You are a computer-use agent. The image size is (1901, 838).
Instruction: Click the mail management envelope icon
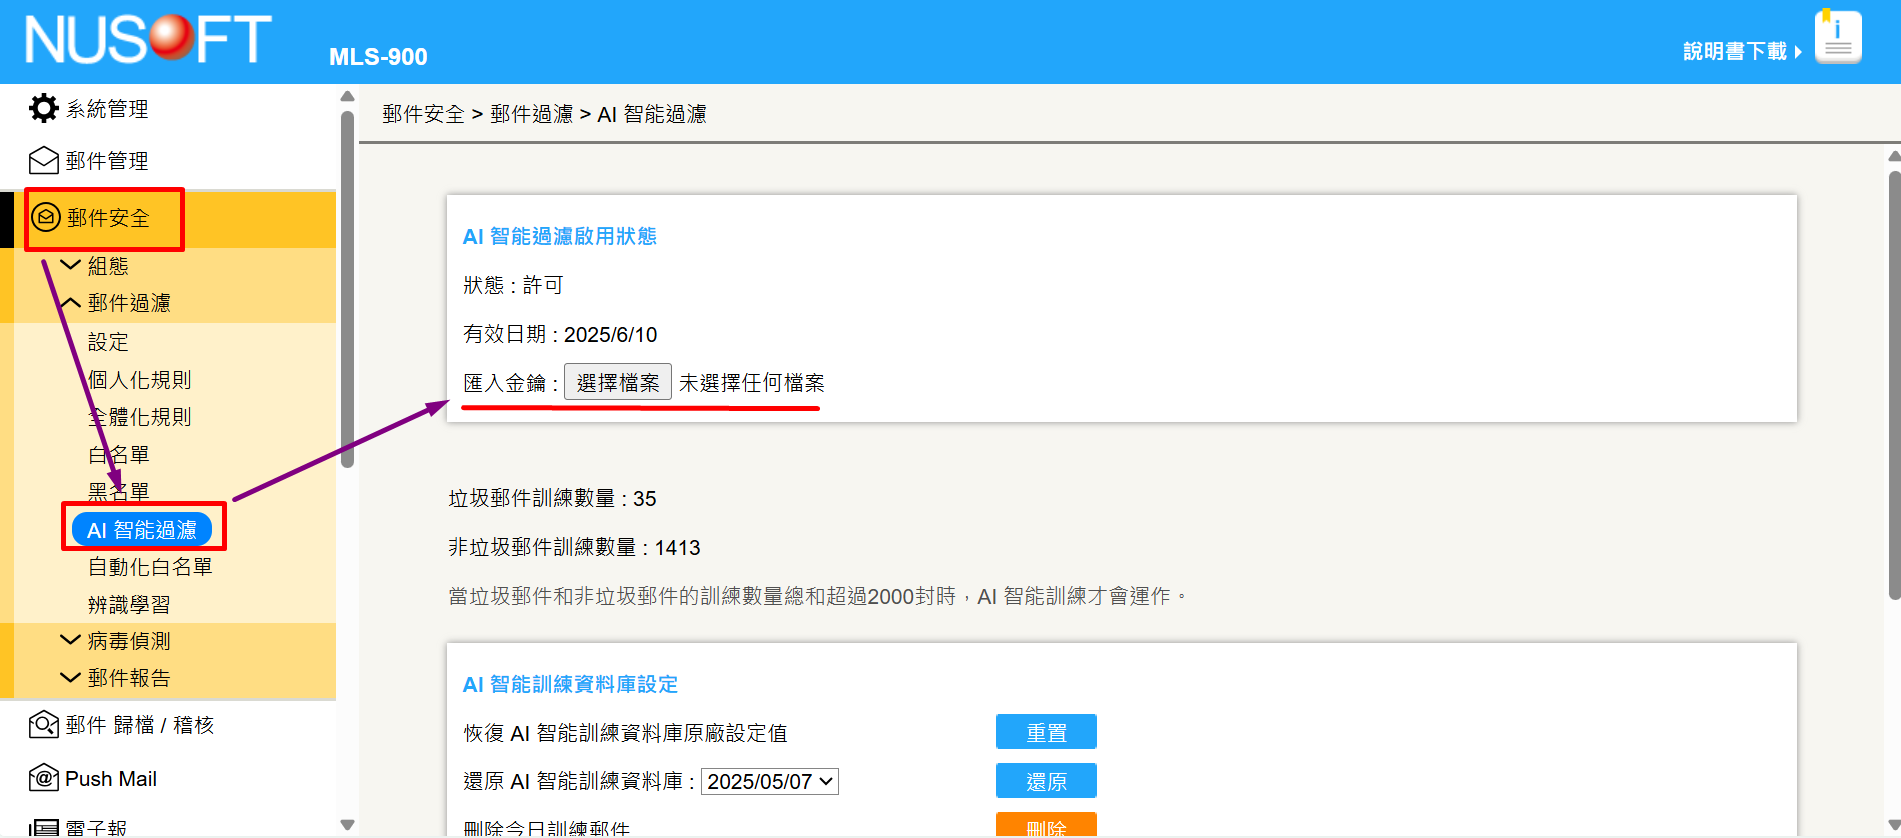(x=43, y=160)
